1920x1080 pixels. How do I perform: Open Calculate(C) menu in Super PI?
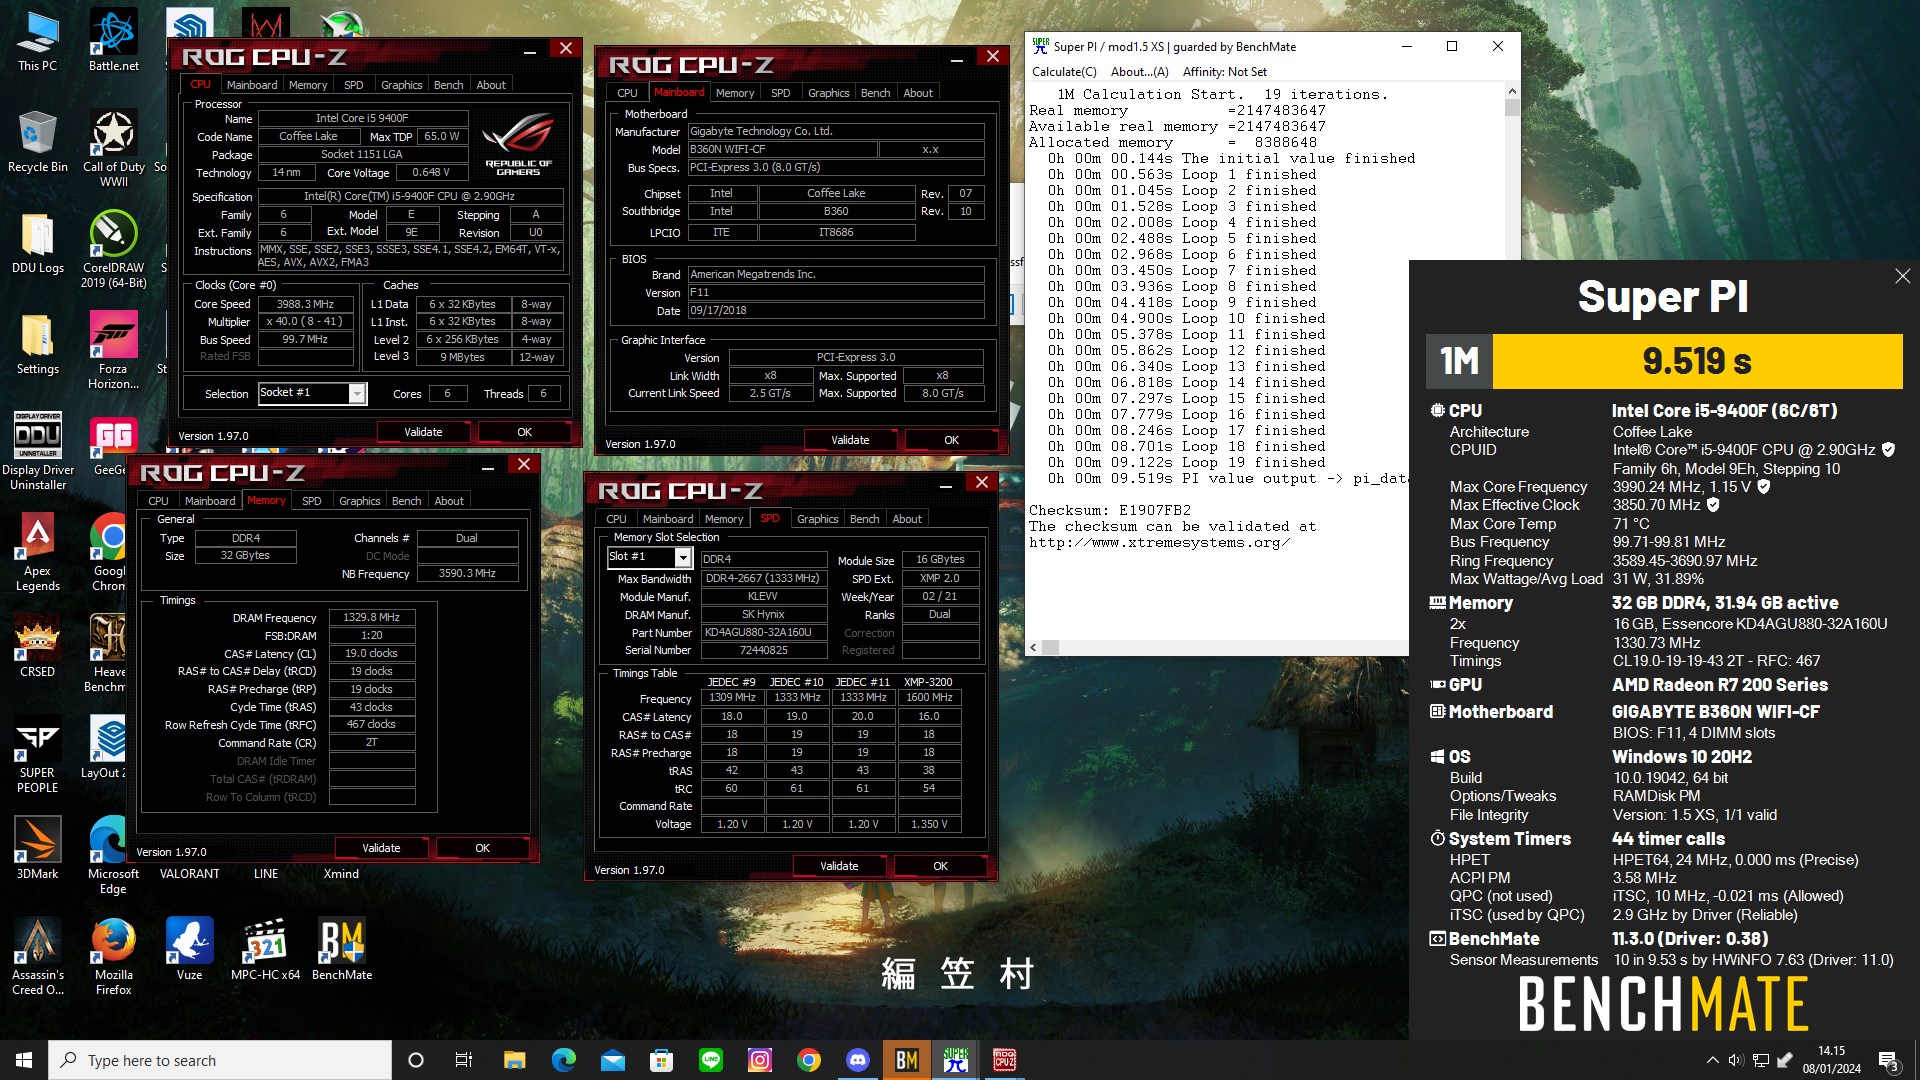pos(1064,72)
